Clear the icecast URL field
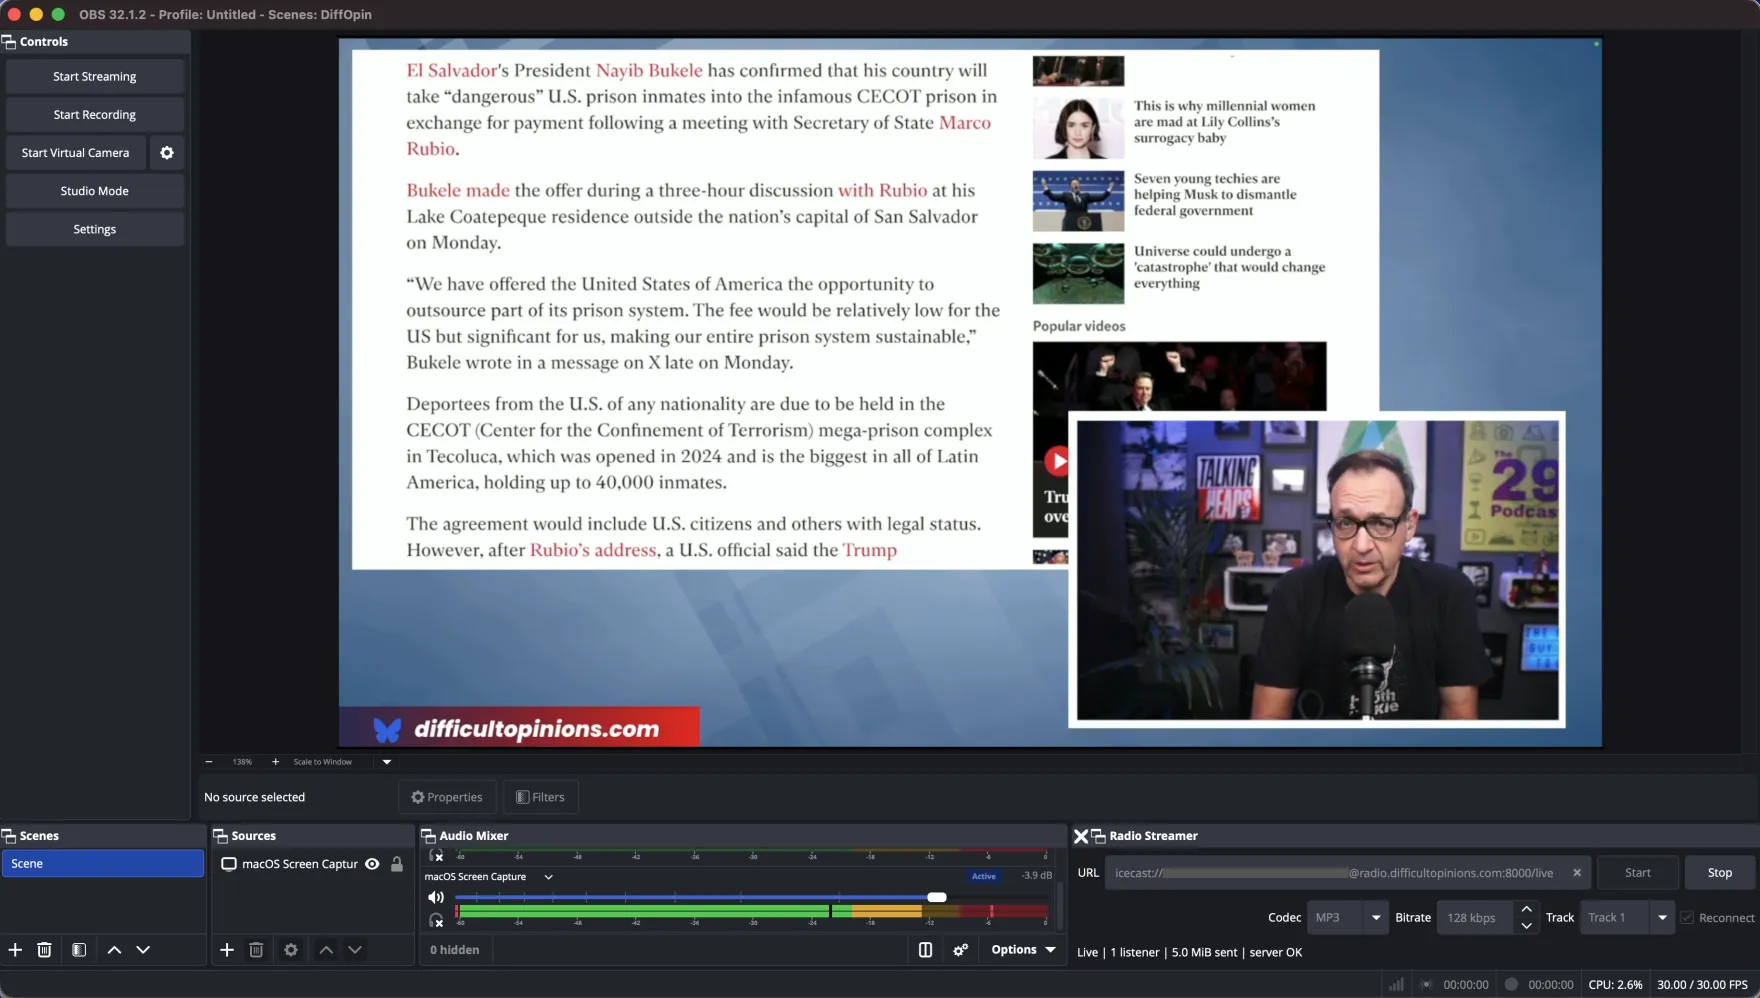This screenshot has width=1760, height=998. 1577,873
